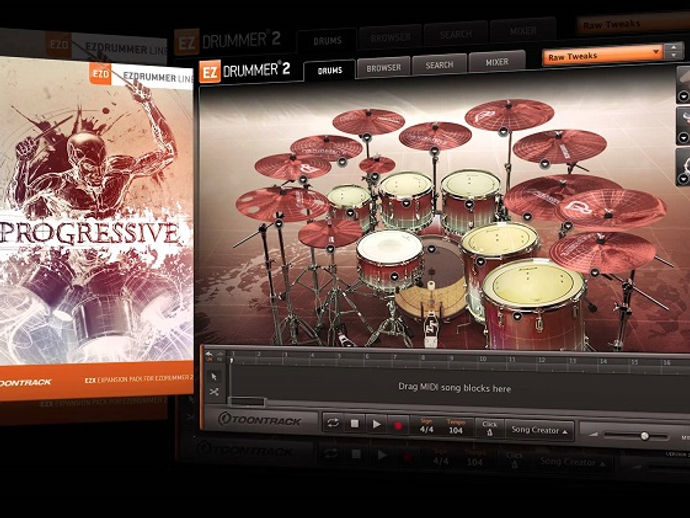Click the Toontrack logo in front window footer

click(x=260, y=420)
